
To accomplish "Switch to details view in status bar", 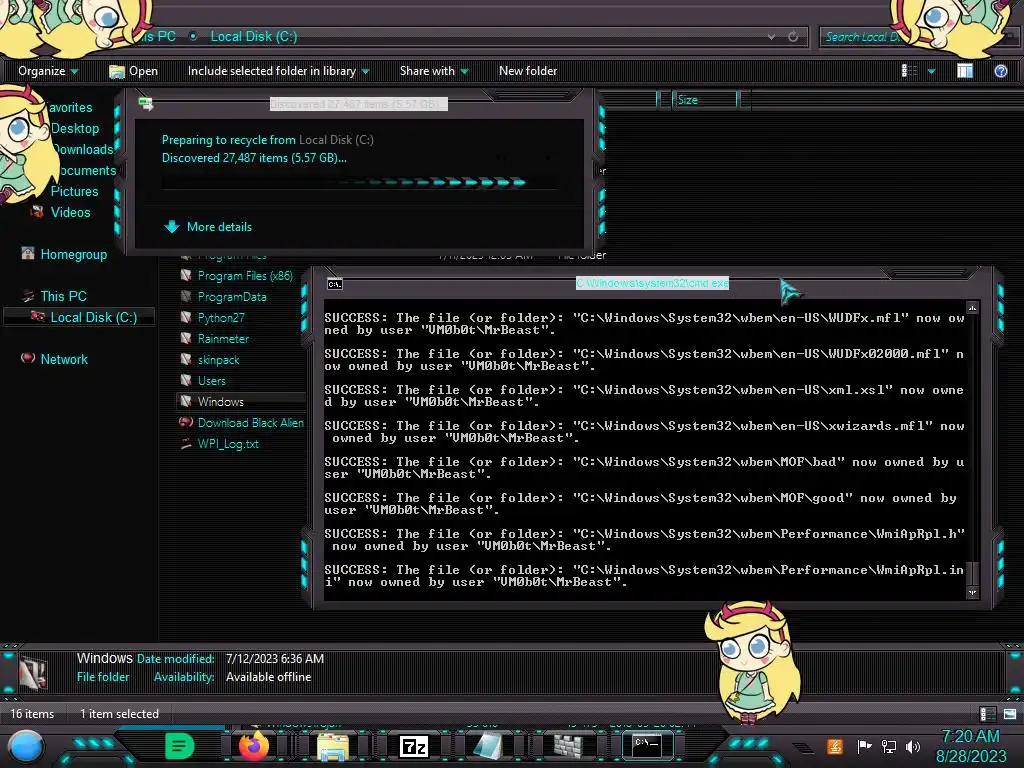I will click(987, 714).
